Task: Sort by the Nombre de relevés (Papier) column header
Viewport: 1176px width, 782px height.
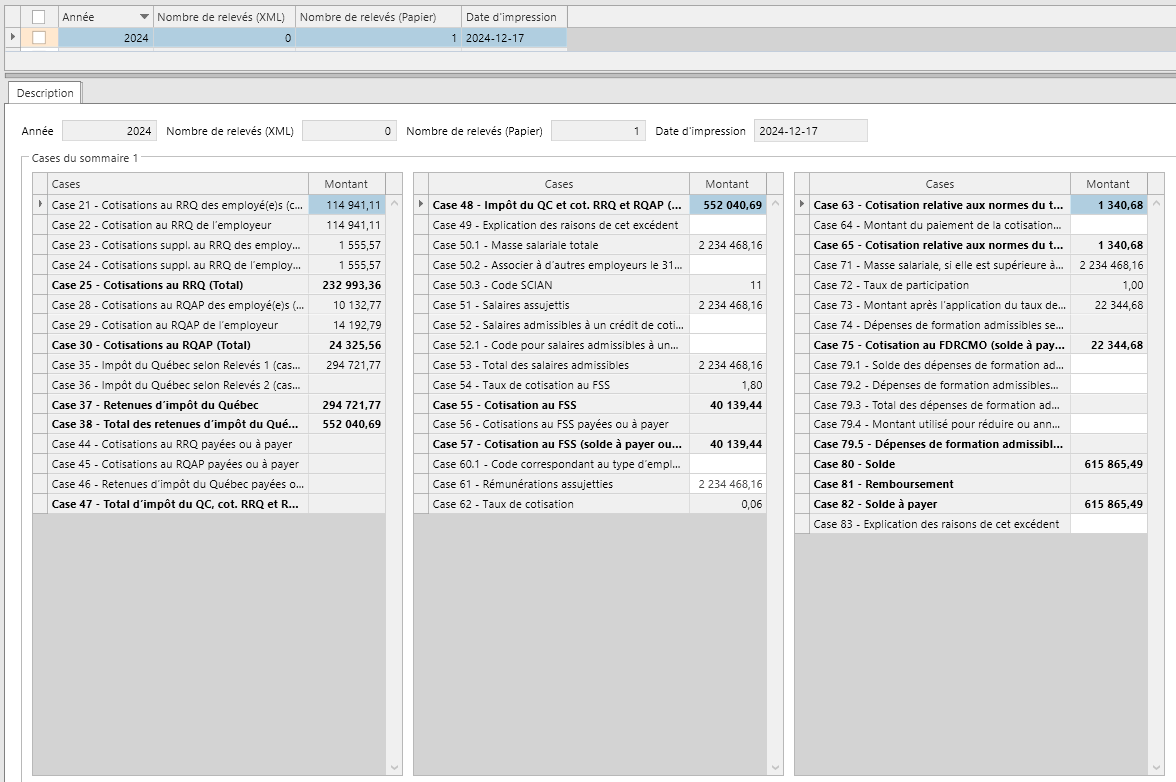Action: click(378, 17)
